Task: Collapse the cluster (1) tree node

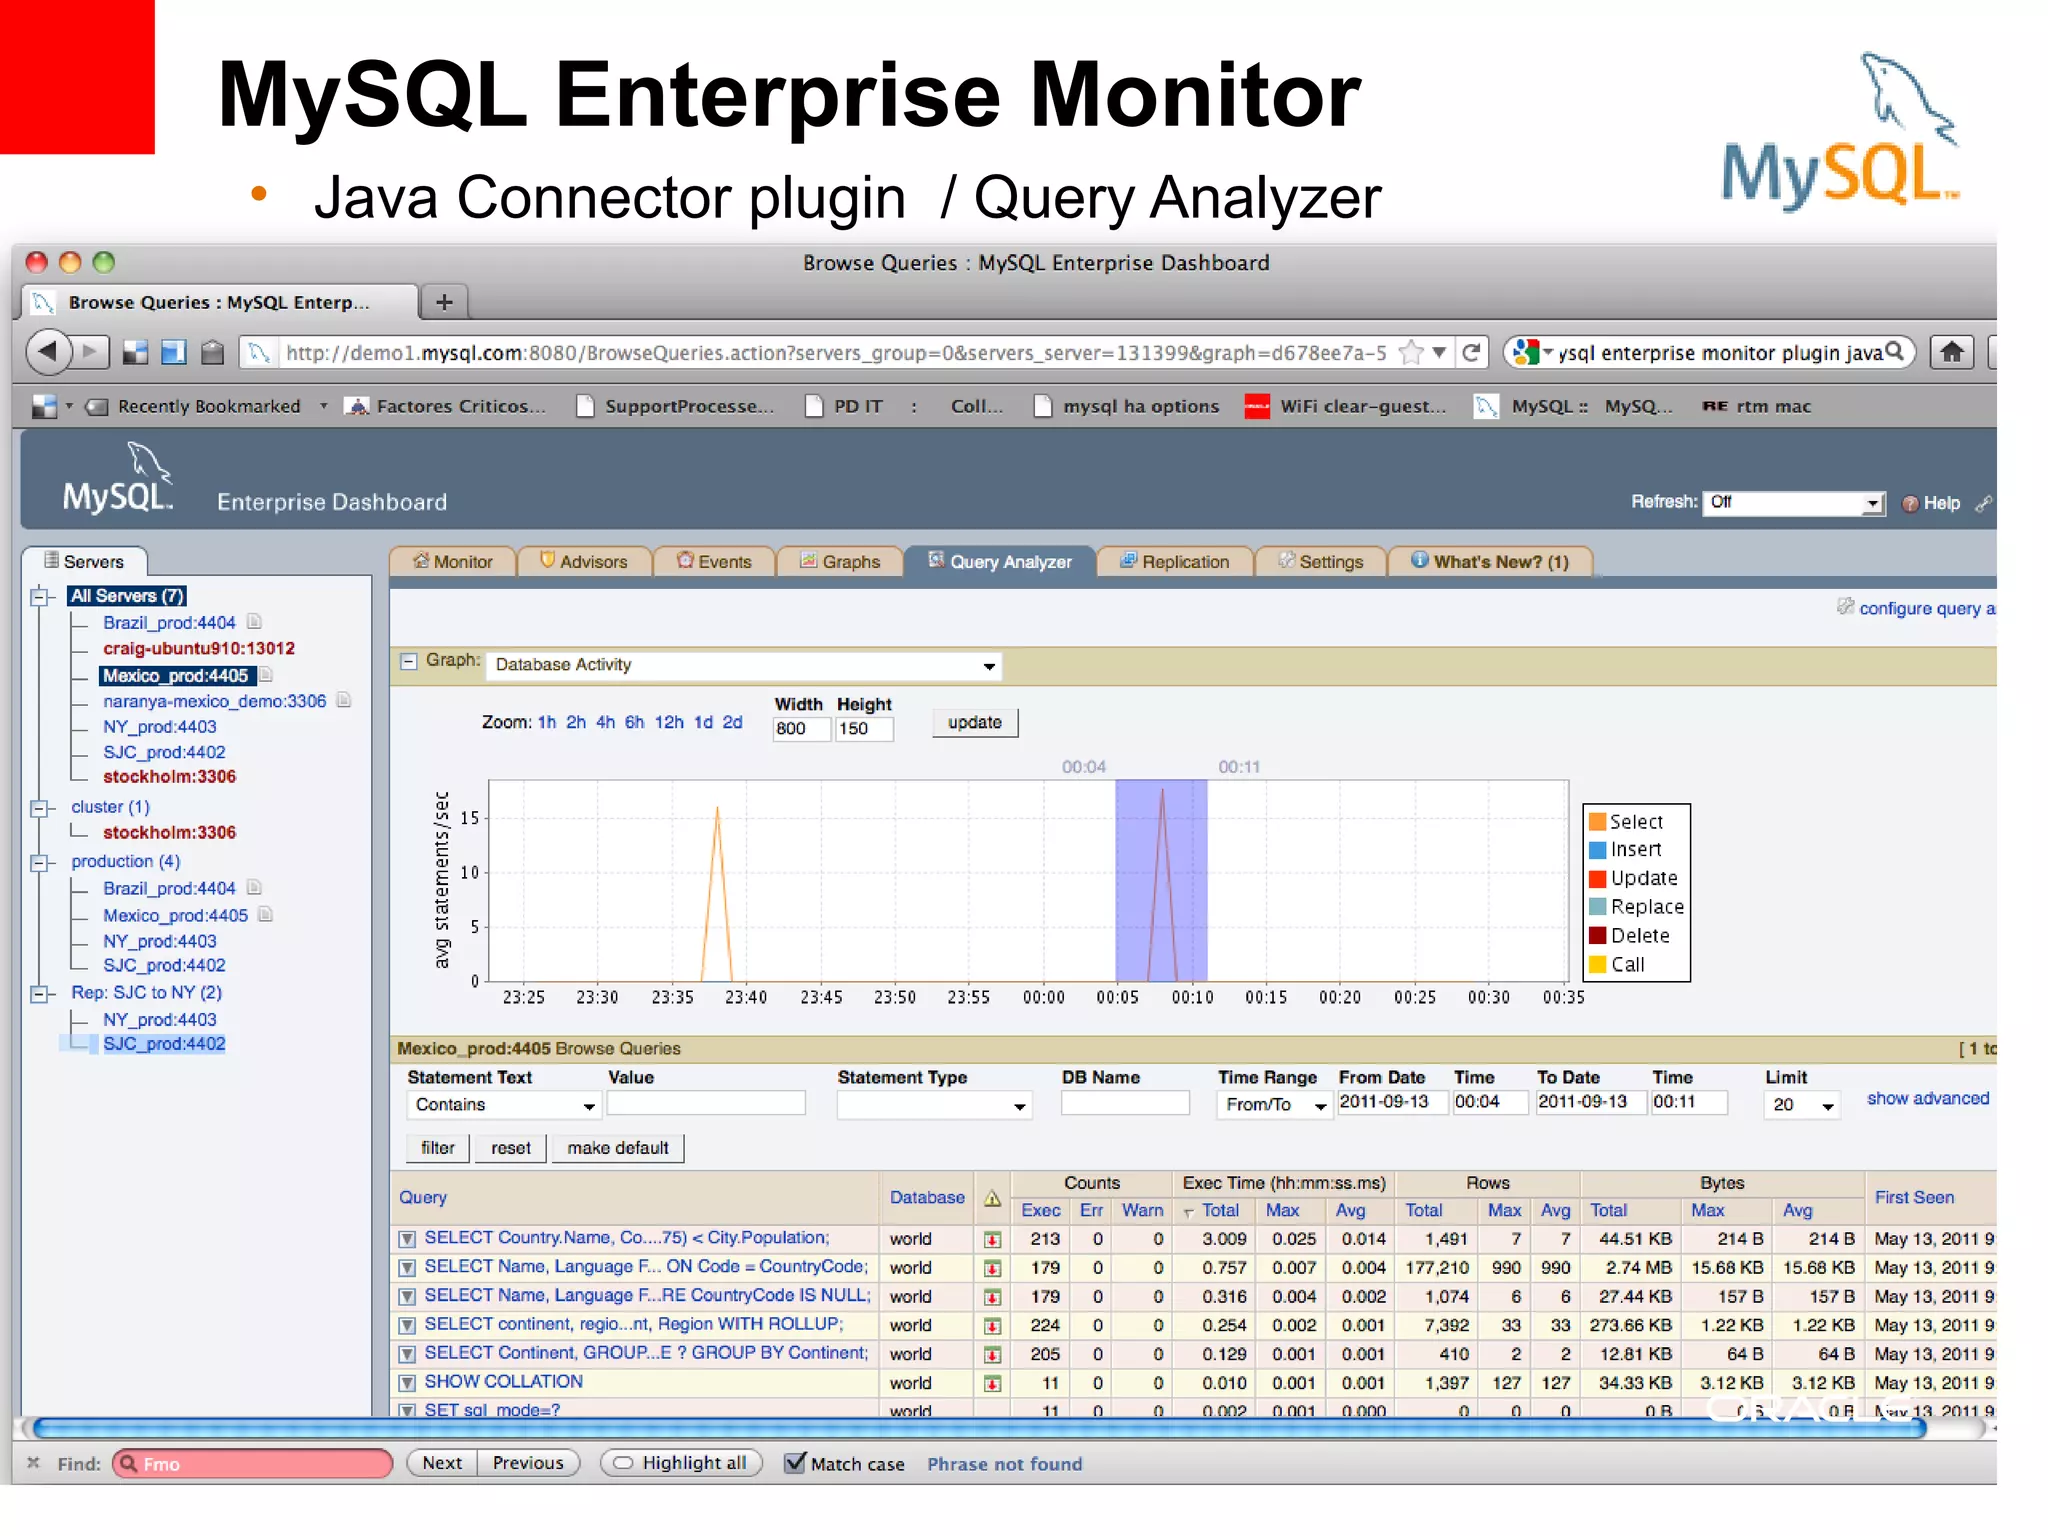Action: [x=40, y=808]
